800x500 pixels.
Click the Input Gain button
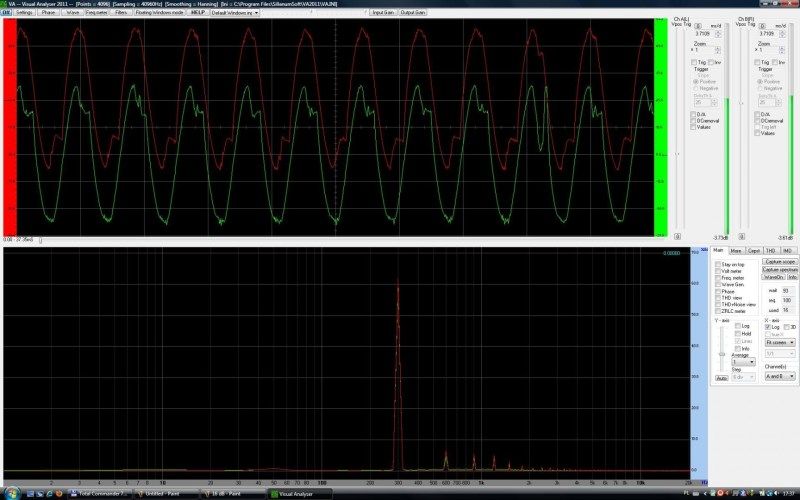[x=383, y=12]
